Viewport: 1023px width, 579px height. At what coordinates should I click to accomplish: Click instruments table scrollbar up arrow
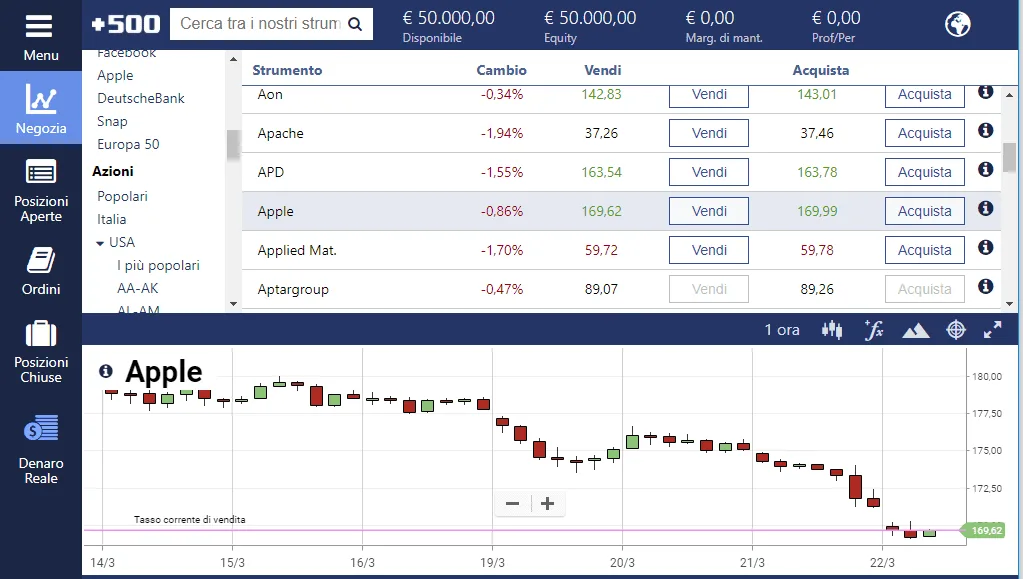[x=1009, y=95]
